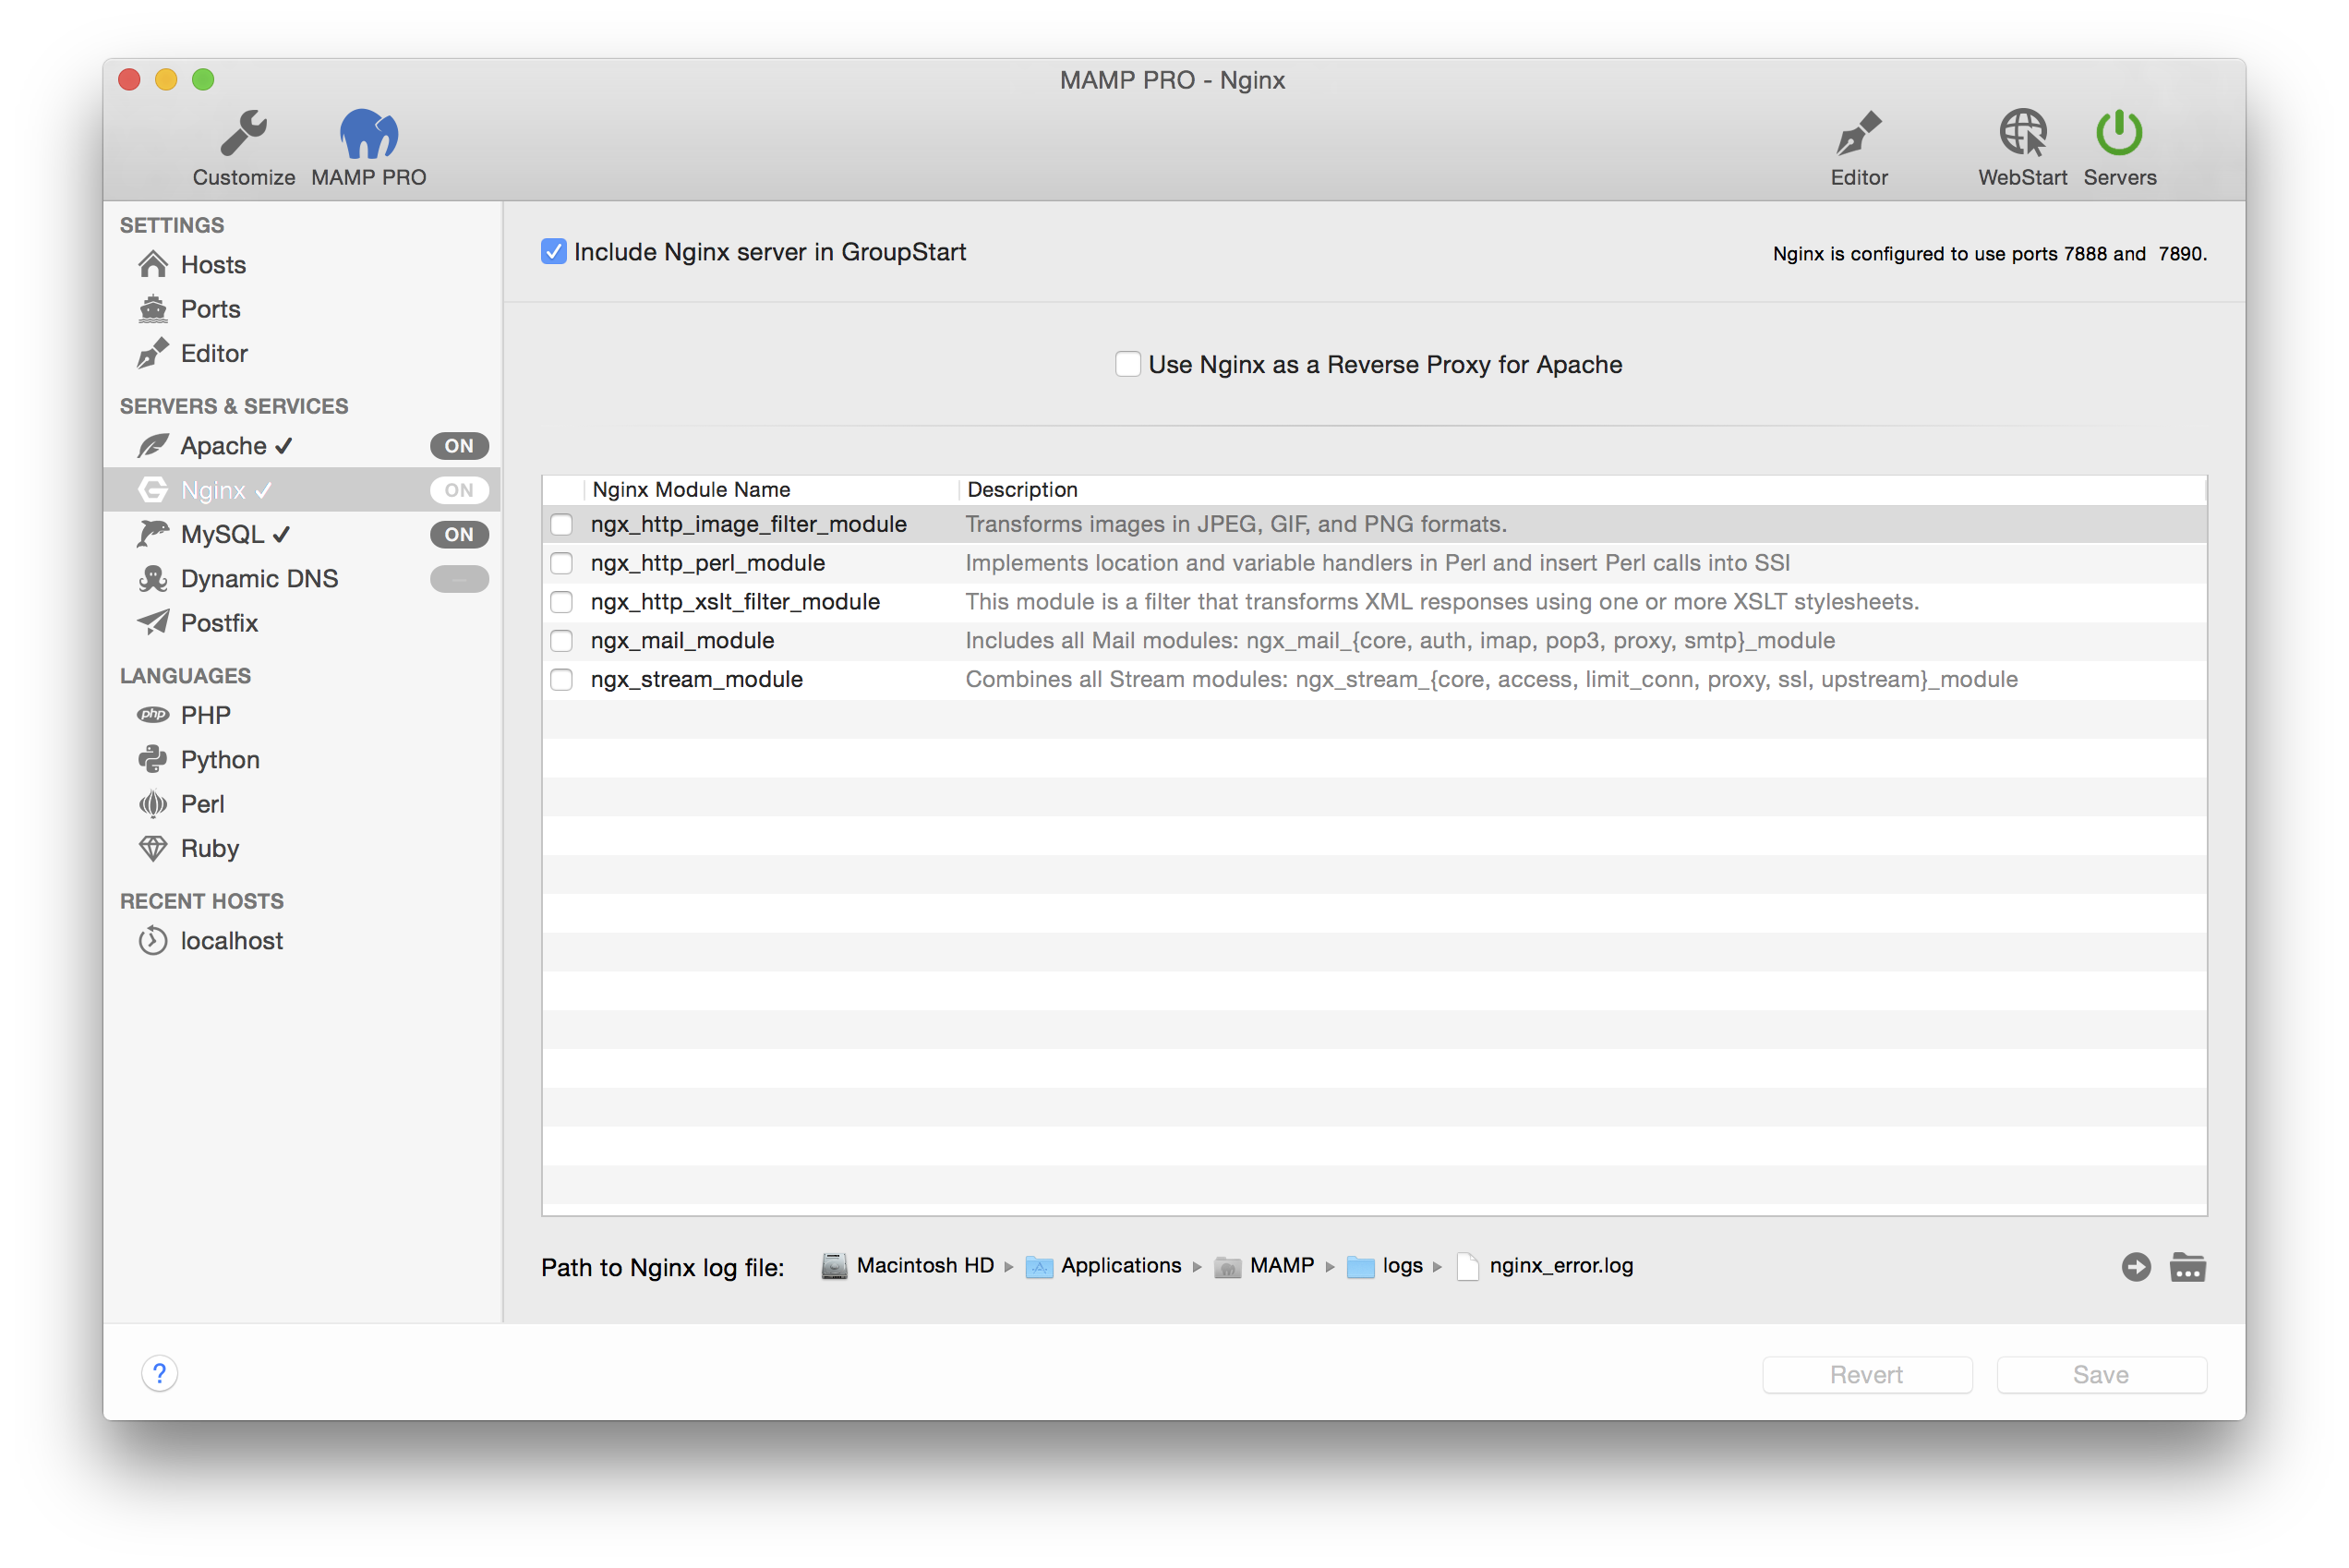
Task: Open Python language settings
Action: point(220,760)
